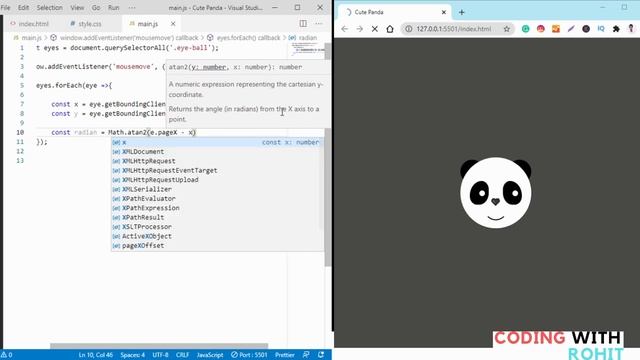Open editor More Actions ellipsis
This screenshot has height=360, width=640.
pos(319,24)
